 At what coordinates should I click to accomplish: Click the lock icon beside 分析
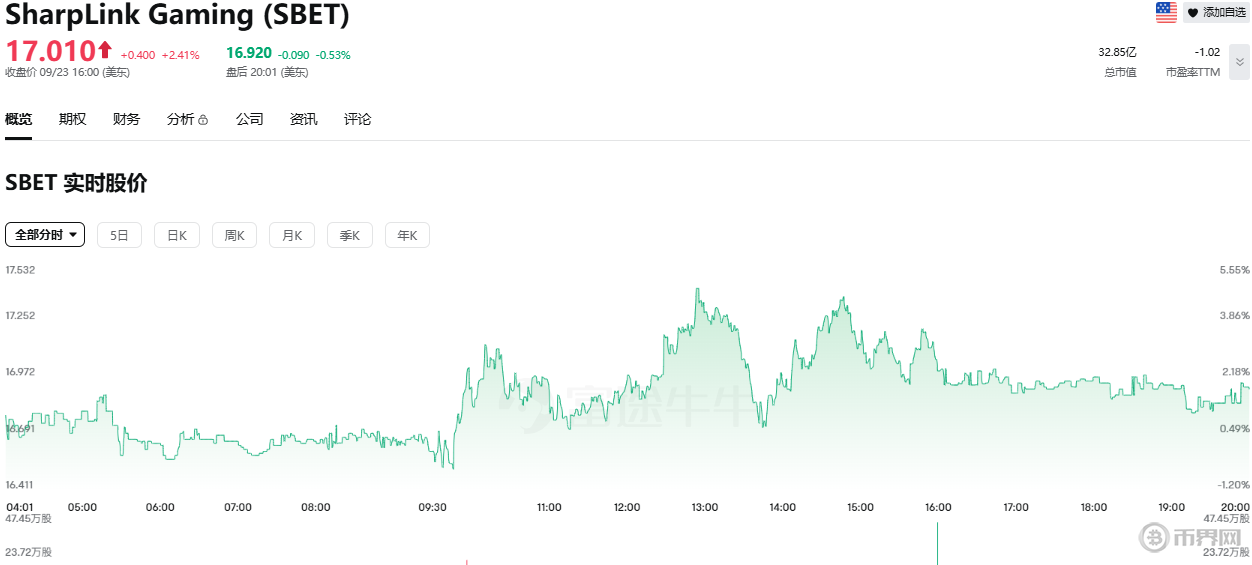click(x=203, y=120)
